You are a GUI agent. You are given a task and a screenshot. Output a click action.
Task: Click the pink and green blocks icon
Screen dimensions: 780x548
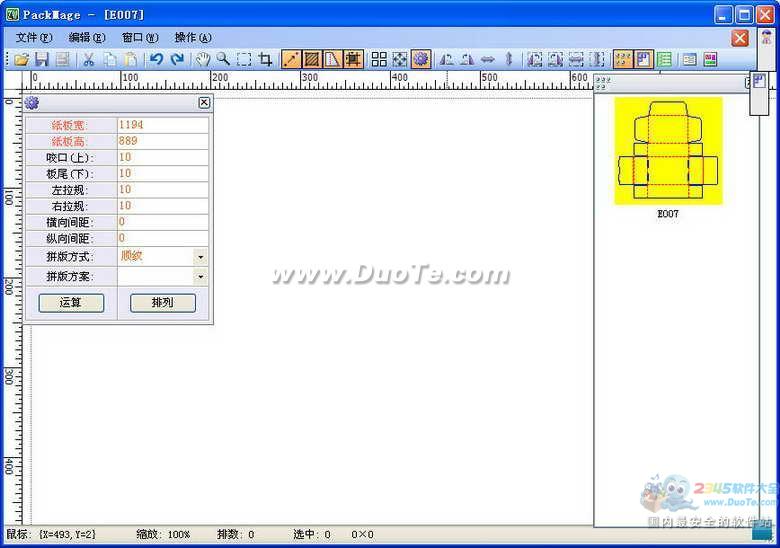point(710,60)
